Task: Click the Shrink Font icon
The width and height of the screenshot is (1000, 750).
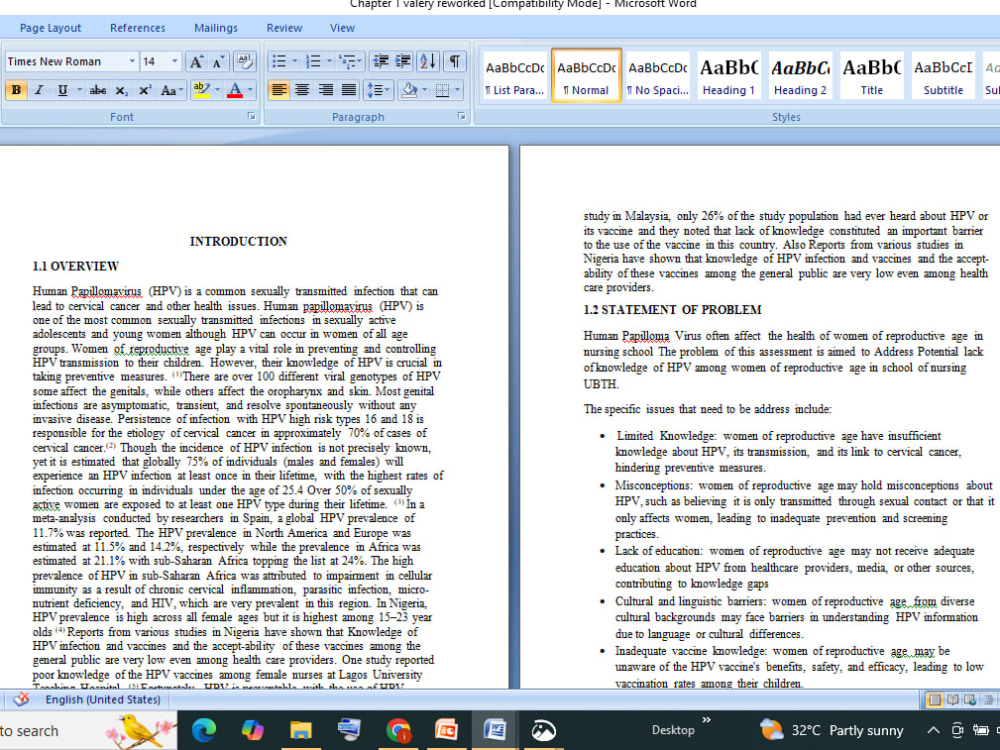Action: pos(218,61)
